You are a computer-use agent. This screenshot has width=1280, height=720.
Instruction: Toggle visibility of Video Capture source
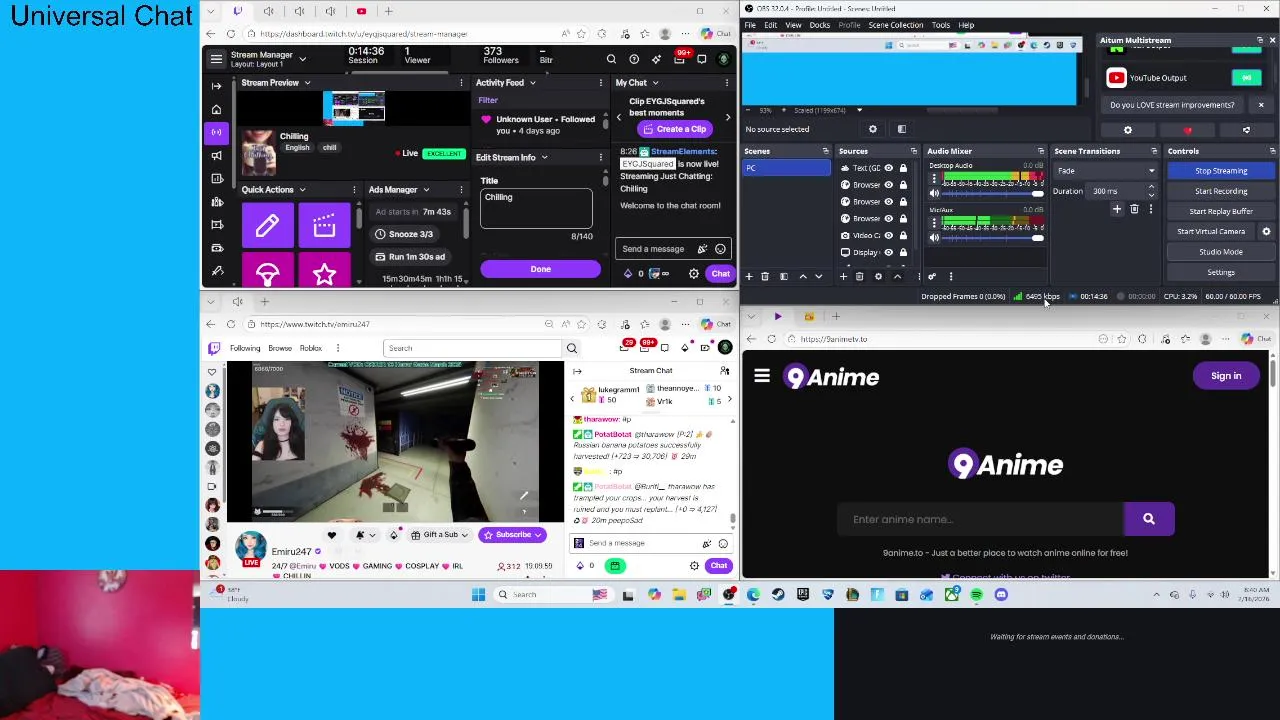(x=888, y=235)
